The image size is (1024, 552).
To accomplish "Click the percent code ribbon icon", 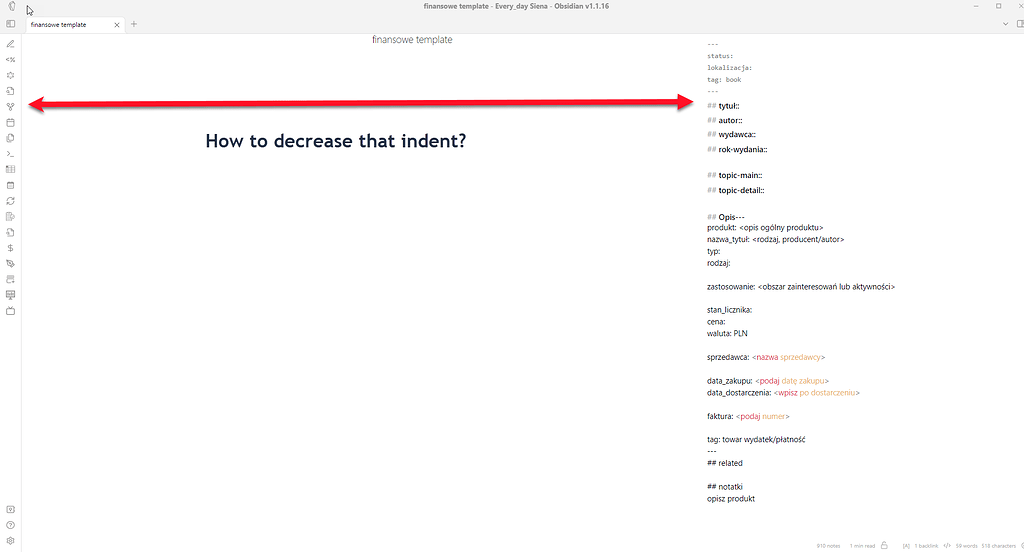I will point(10,59).
